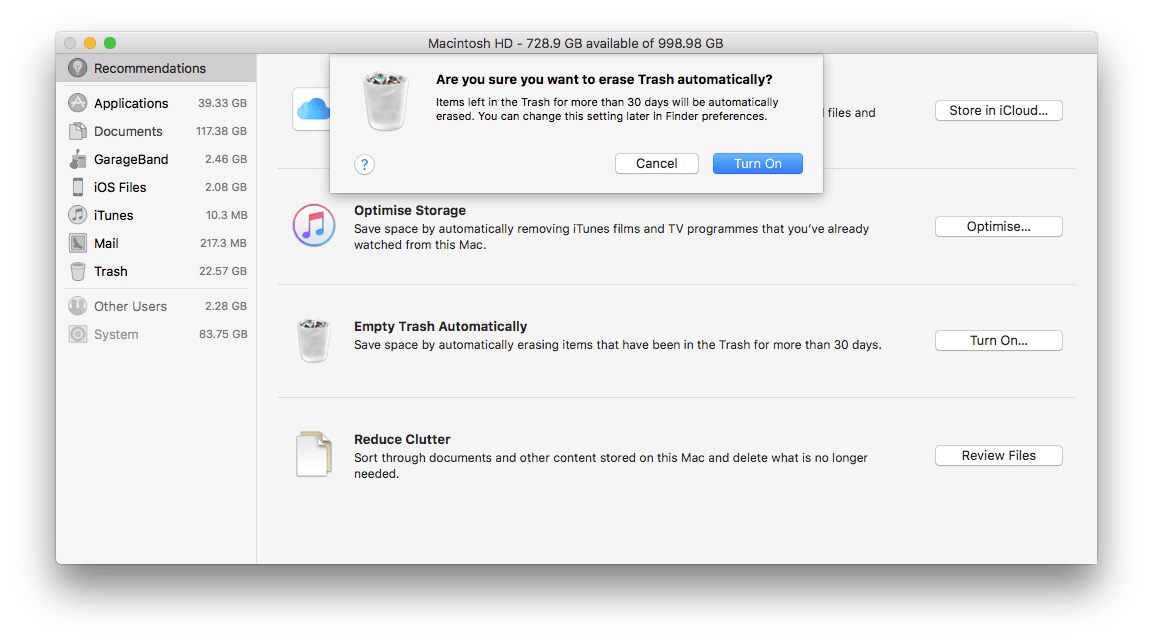Click the trash icon inside the confirmation dialog
This screenshot has width=1153, height=644.
[386, 101]
